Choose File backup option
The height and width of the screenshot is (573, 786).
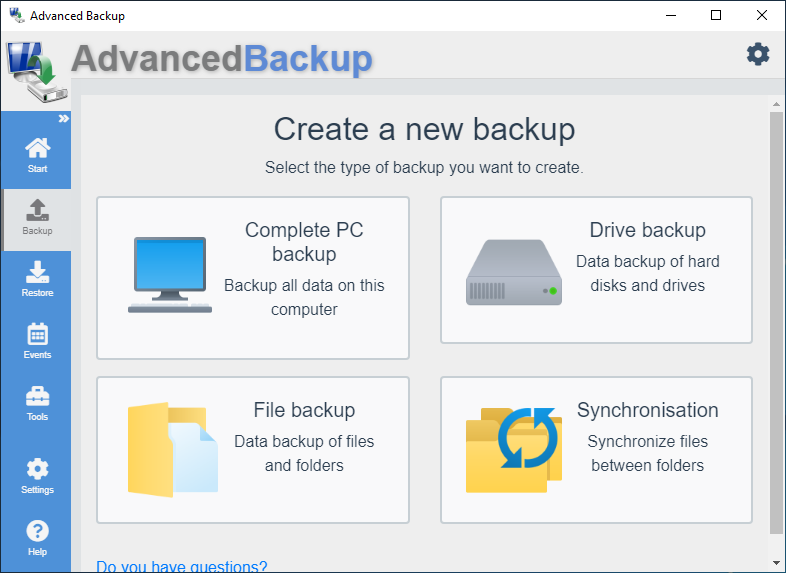click(x=253, y=450)
